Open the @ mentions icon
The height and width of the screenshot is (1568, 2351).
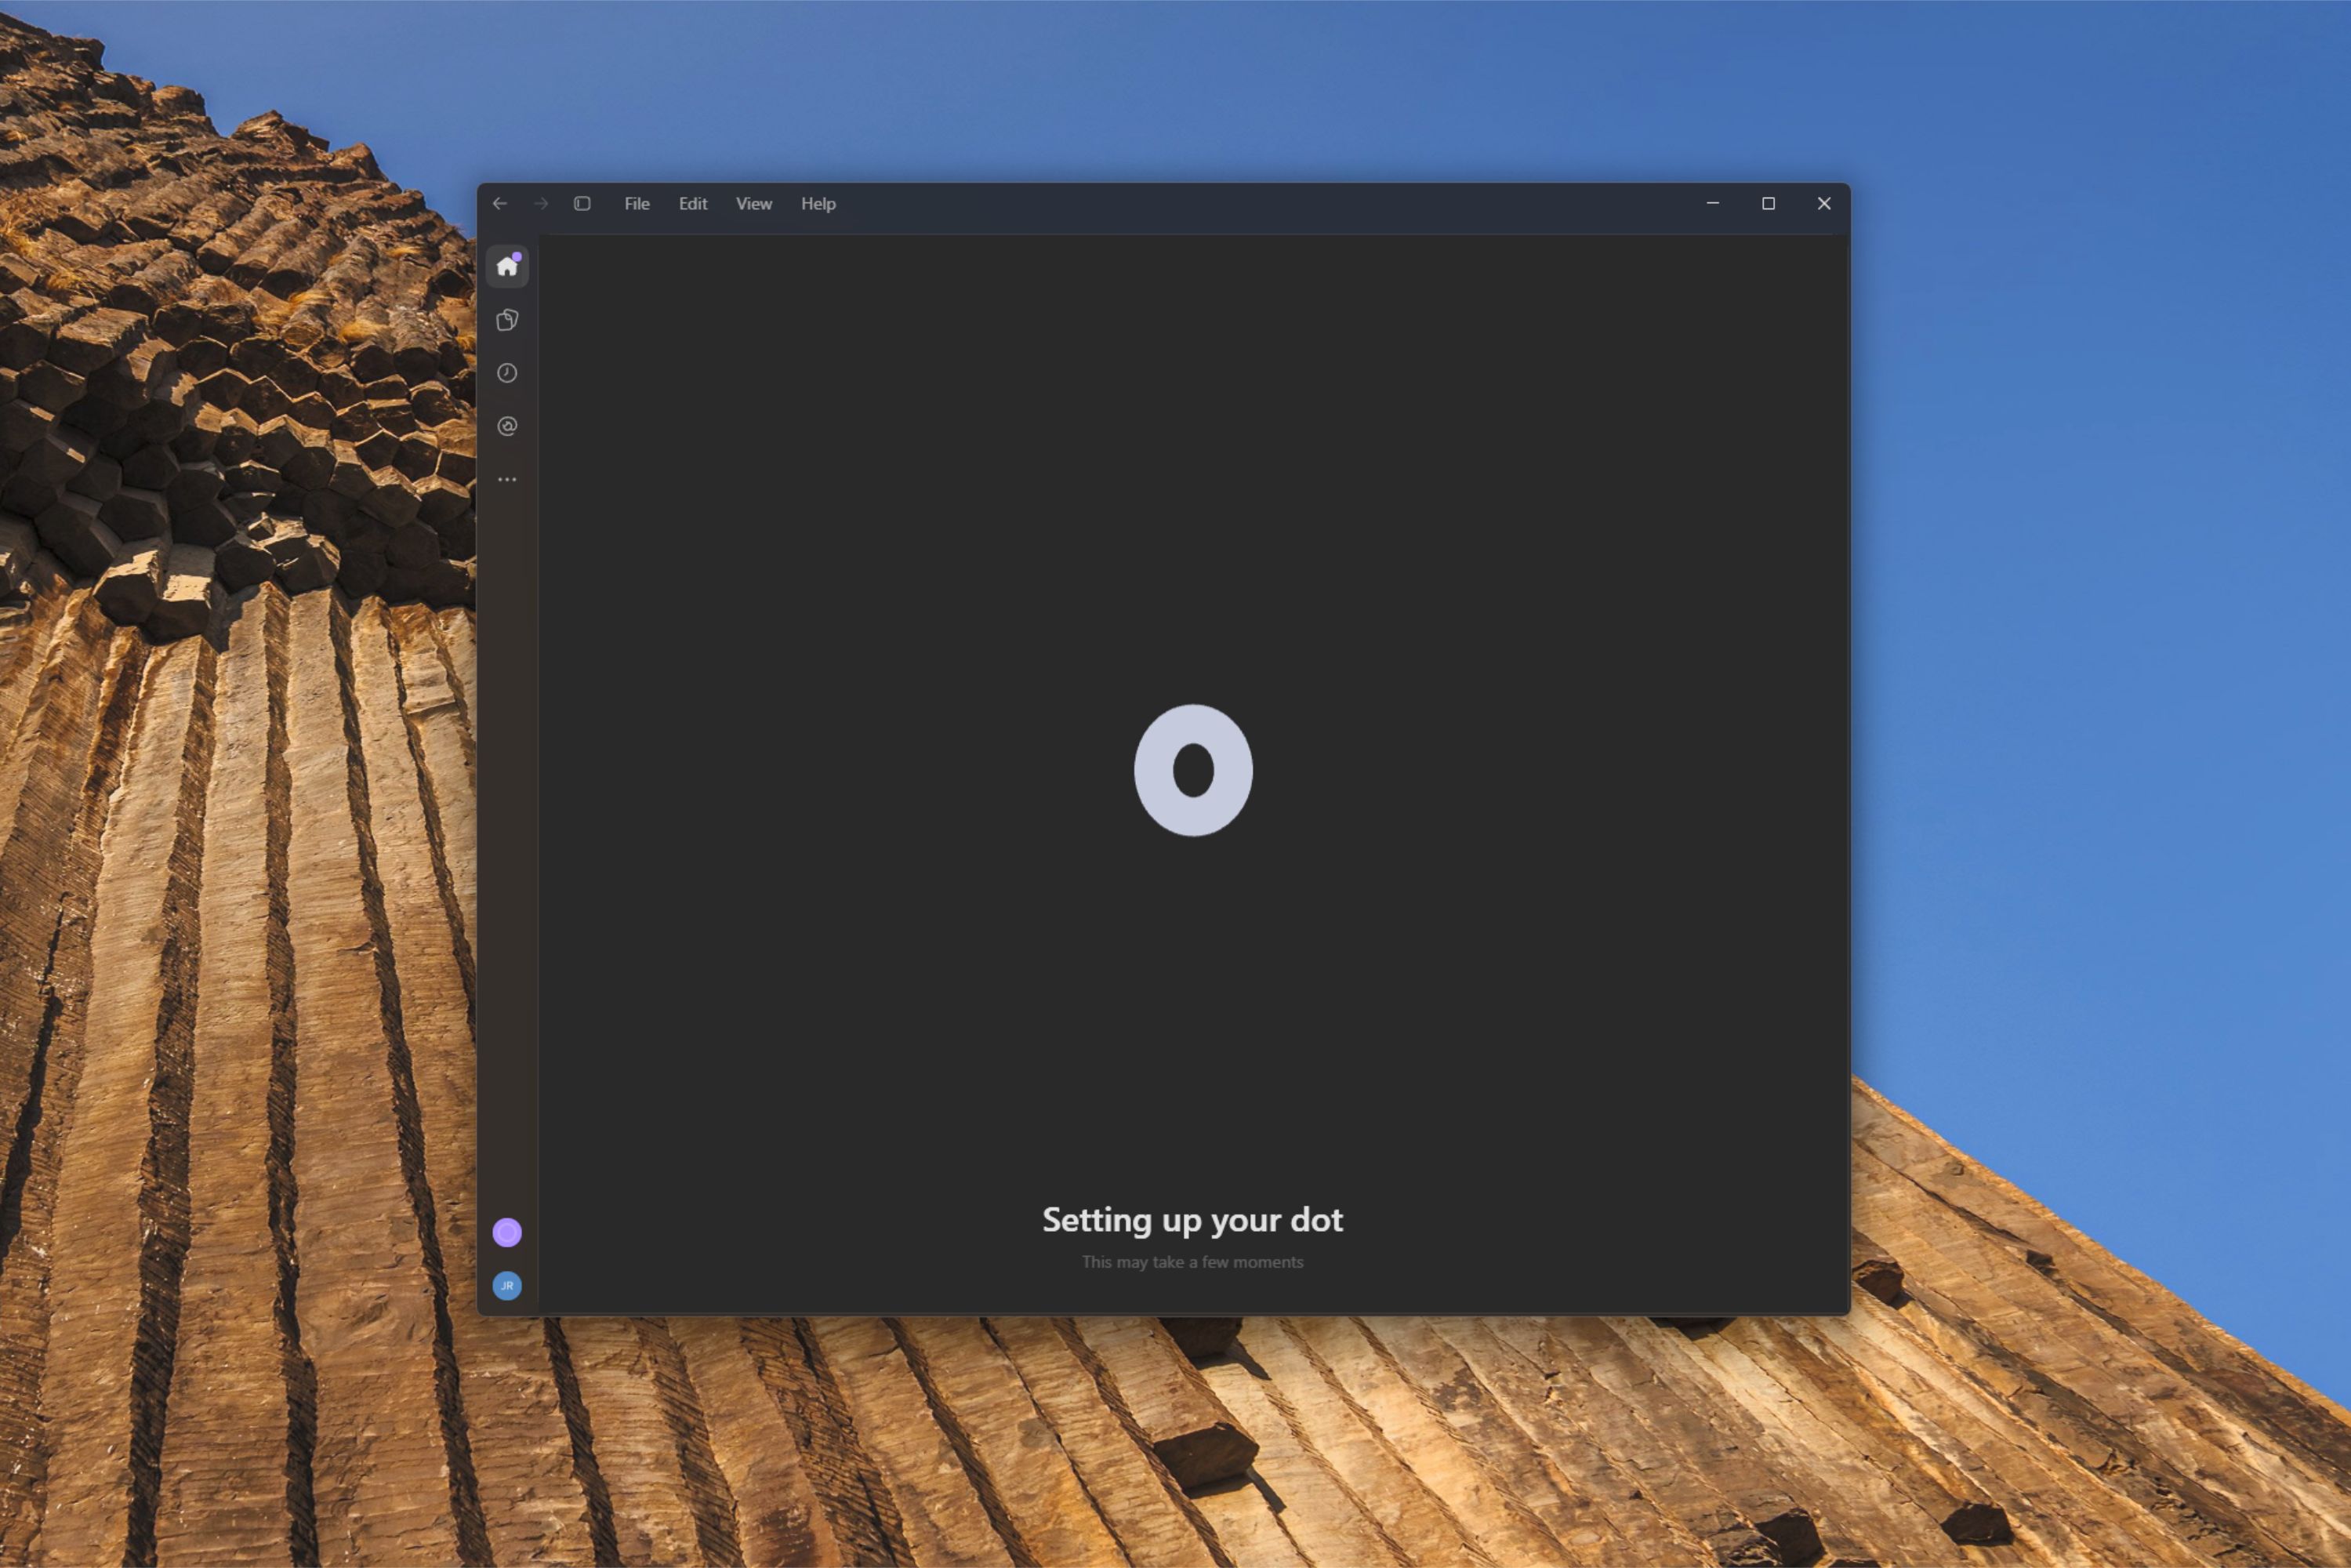click(507, 426)
